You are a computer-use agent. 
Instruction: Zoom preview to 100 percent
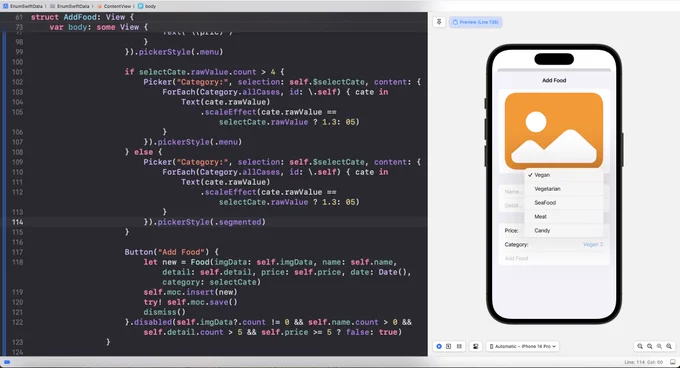650,346
